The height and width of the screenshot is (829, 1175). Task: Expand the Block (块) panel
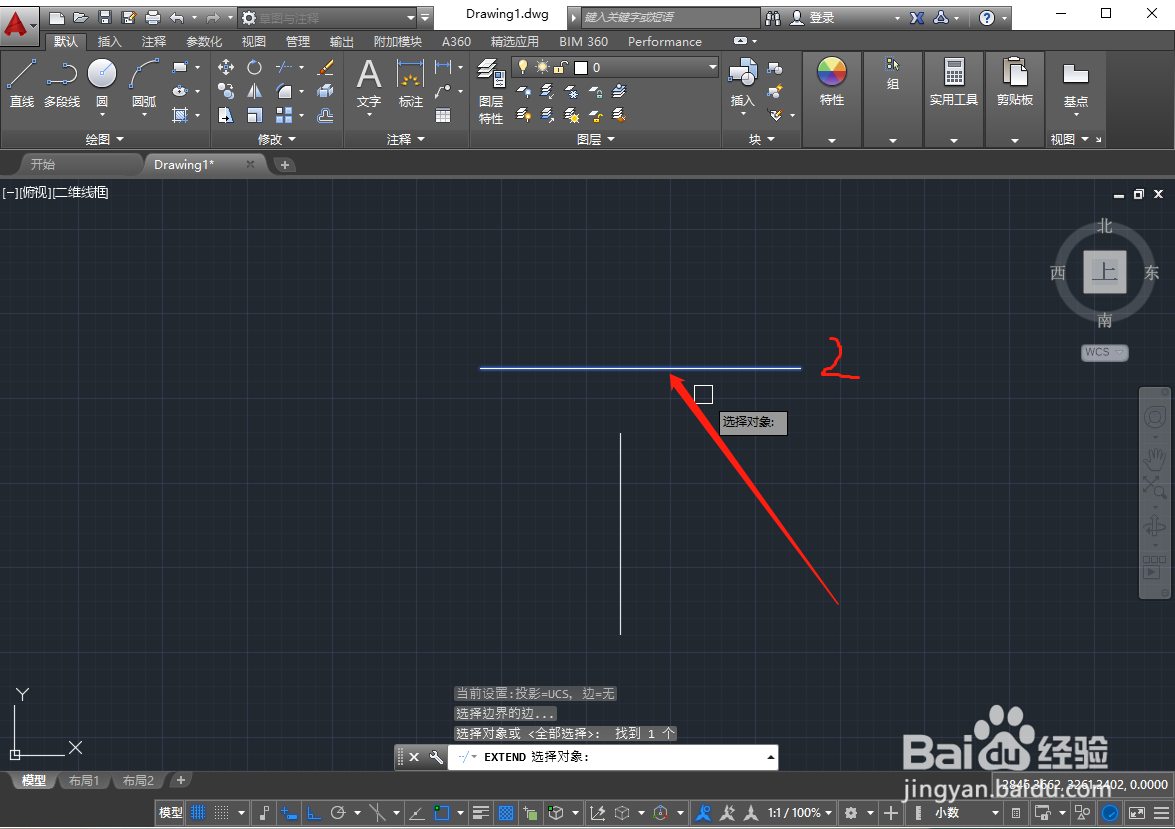click(761, 139)
